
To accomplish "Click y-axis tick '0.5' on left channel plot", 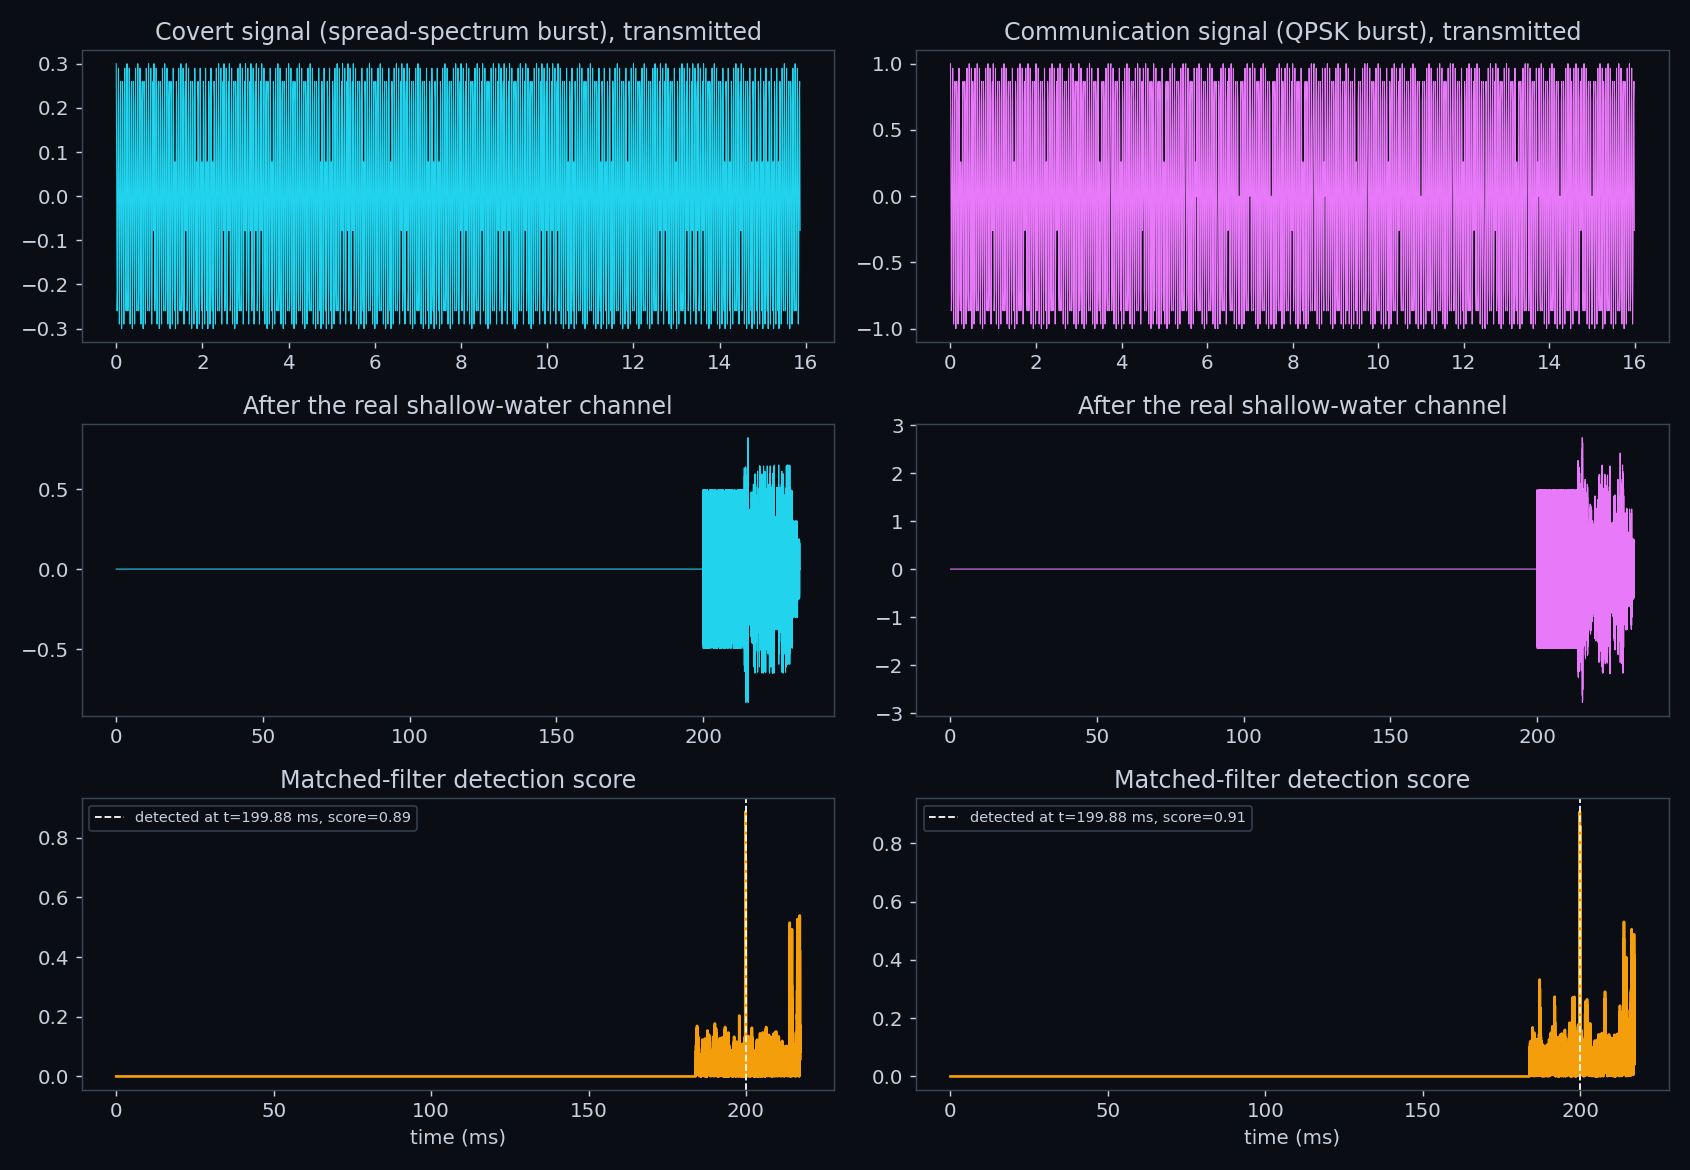I will [x=54, y=490].
